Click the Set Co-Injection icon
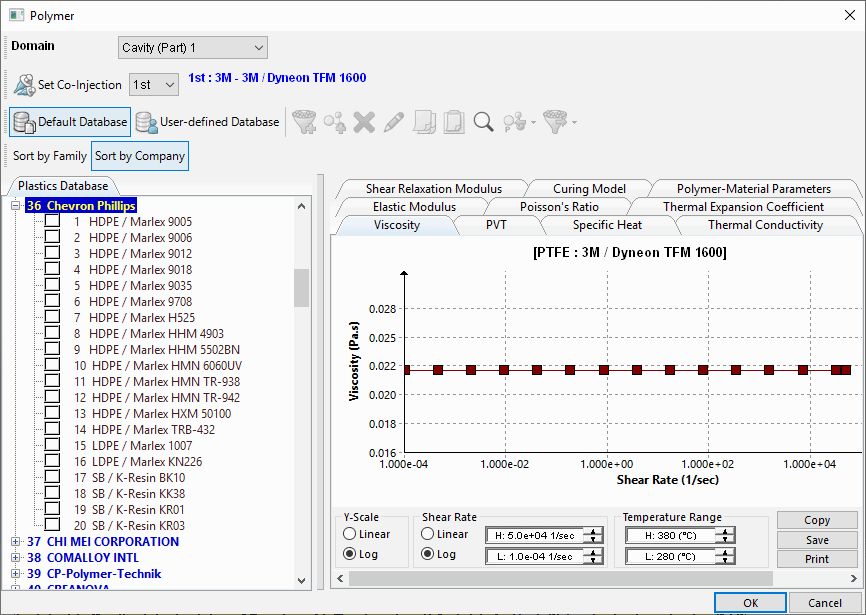866x615 pixels. pos(24,84)
